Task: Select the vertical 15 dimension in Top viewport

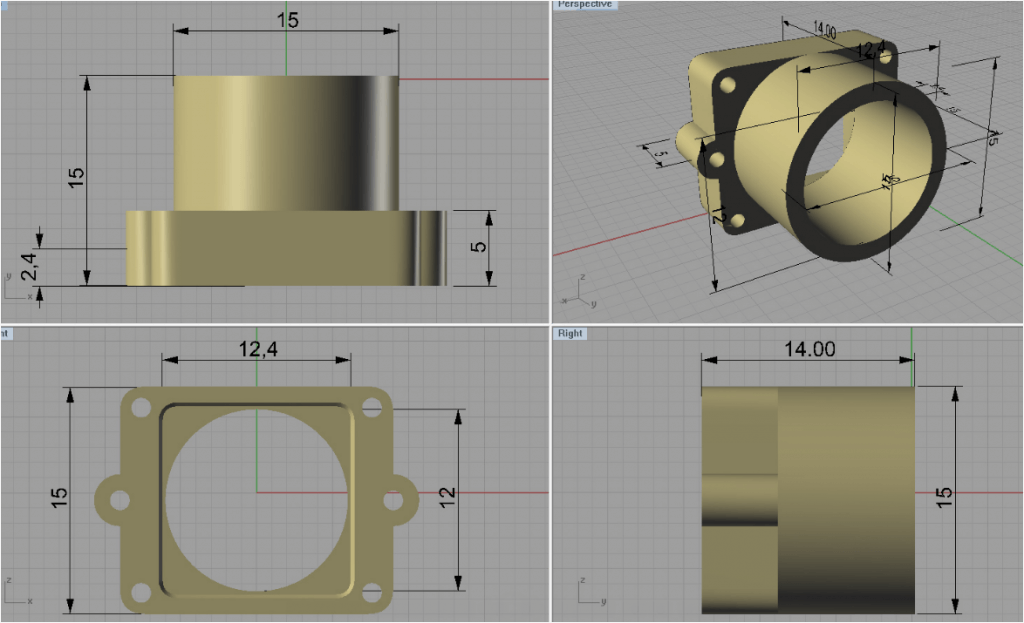Action: click(76, 178)
